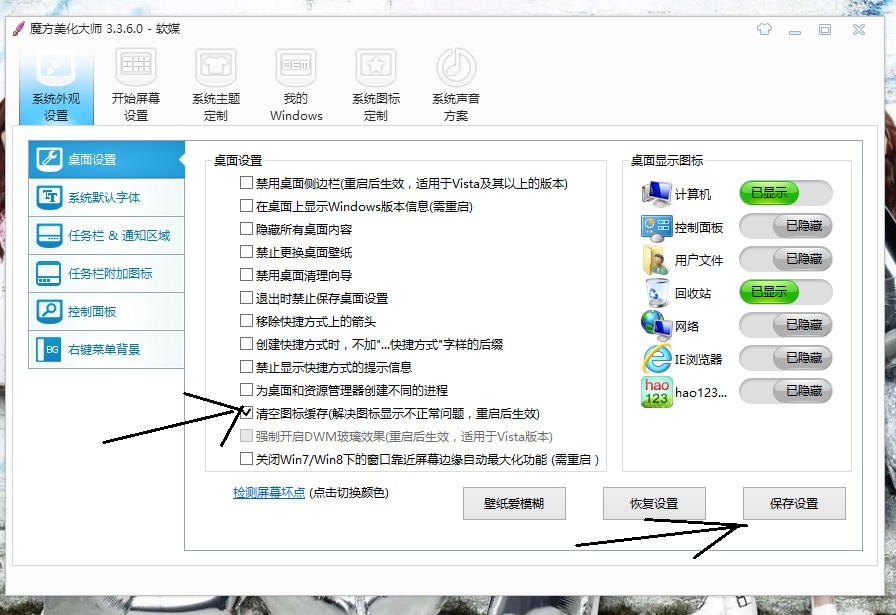Click the 网络 globe icon
Viewport: 896px width, 615px height.
656,325
